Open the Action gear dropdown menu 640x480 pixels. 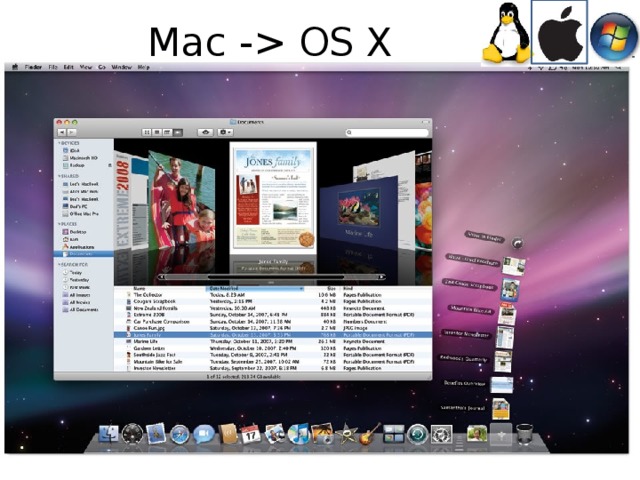(x=225, y=132)
